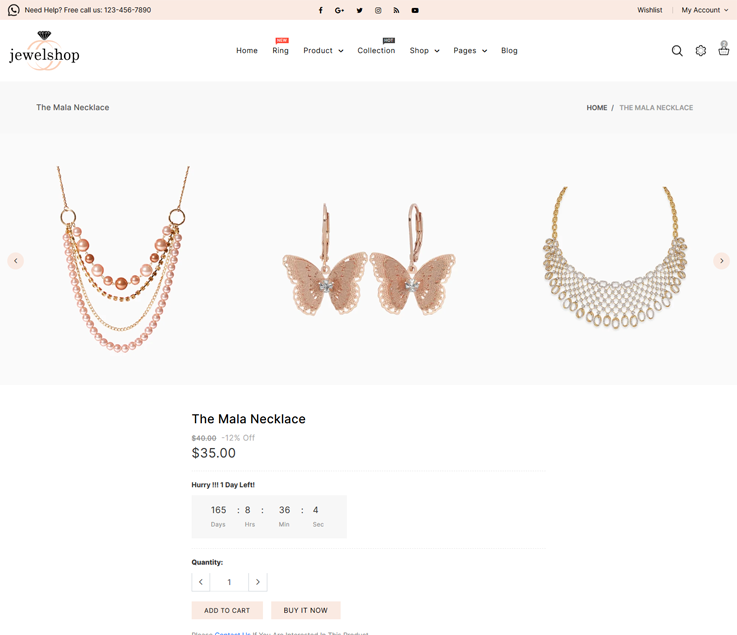Image resolution: width=737 pixels, height=635 pixels.
Task: Expand the Shop menu dropdown
Action: click(x=424, y=51)
